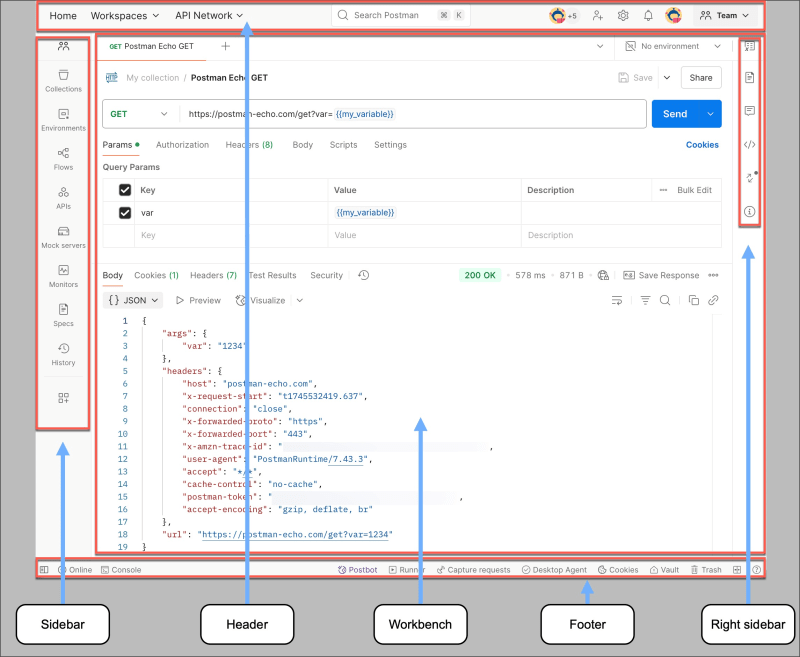
Task: Open Collections in the sidebar
Action: 63,81
